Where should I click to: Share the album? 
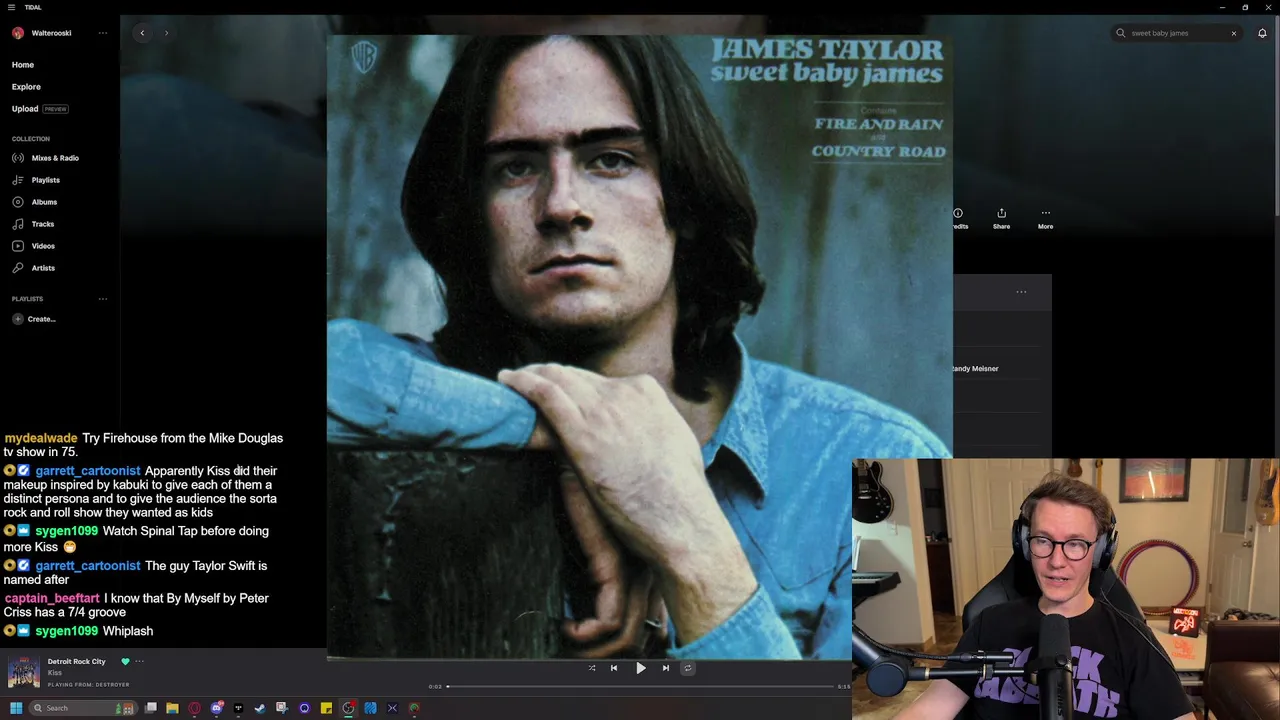click(1001, 218)
